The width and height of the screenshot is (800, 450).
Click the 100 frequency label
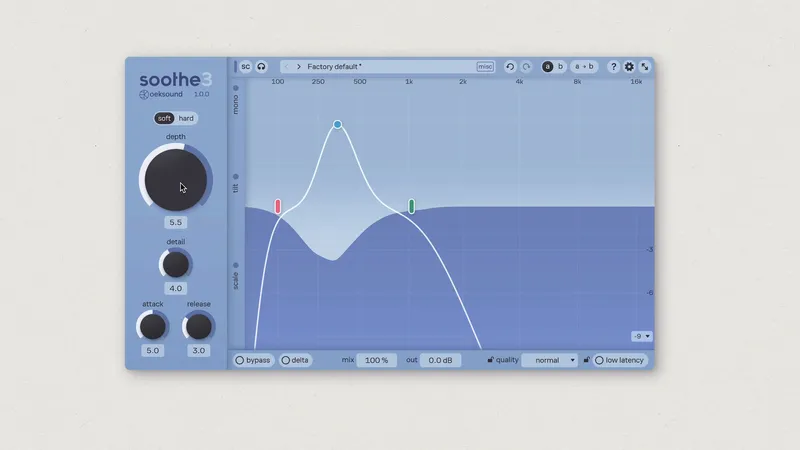click(278, 82)
